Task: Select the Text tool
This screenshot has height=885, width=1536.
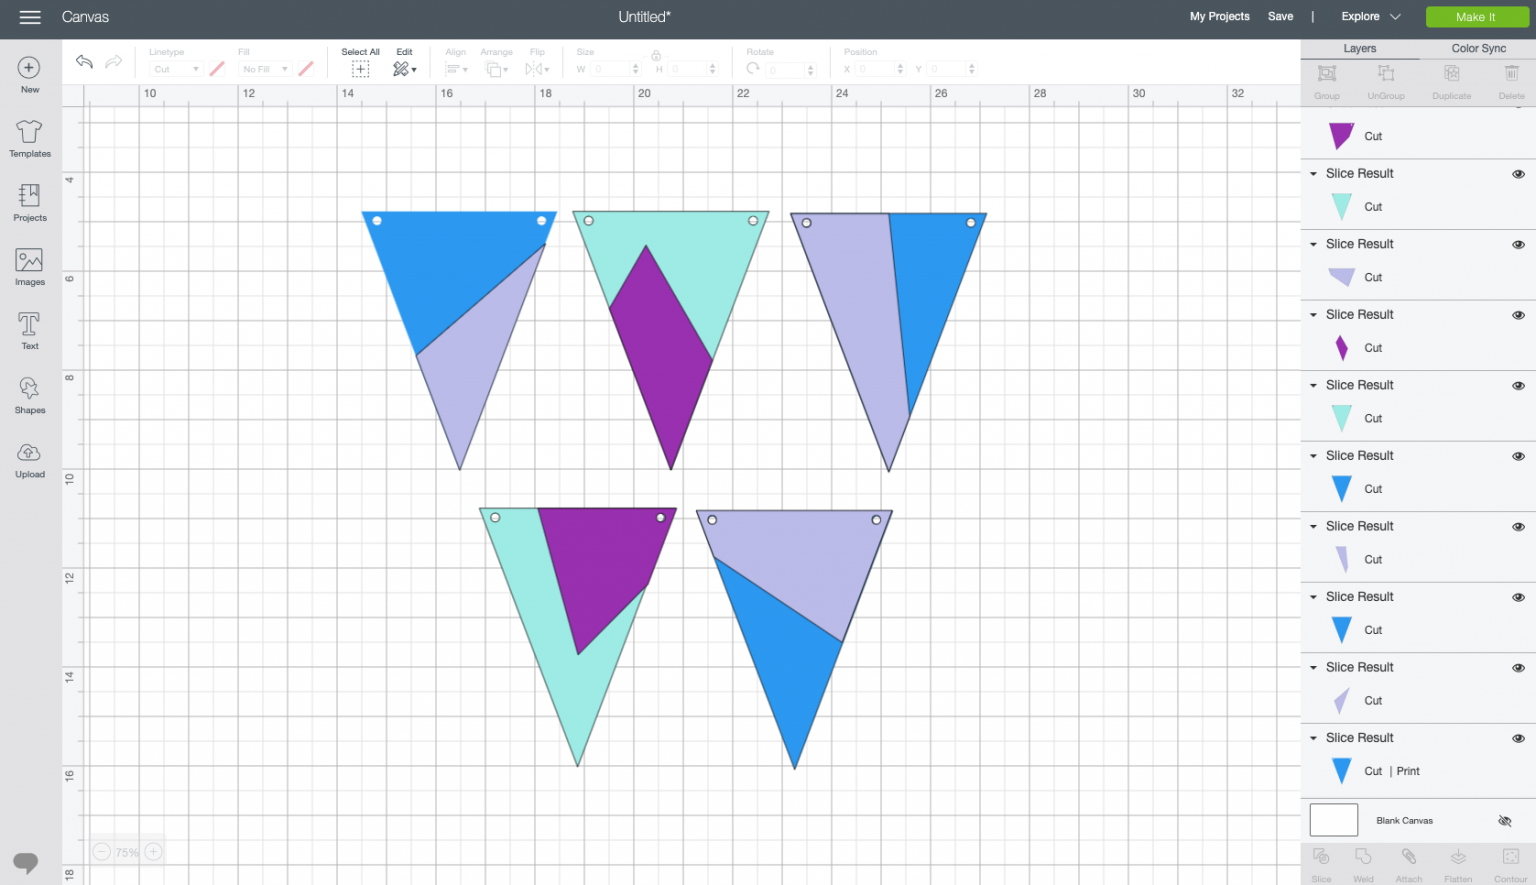Action: tap(30, 330)
